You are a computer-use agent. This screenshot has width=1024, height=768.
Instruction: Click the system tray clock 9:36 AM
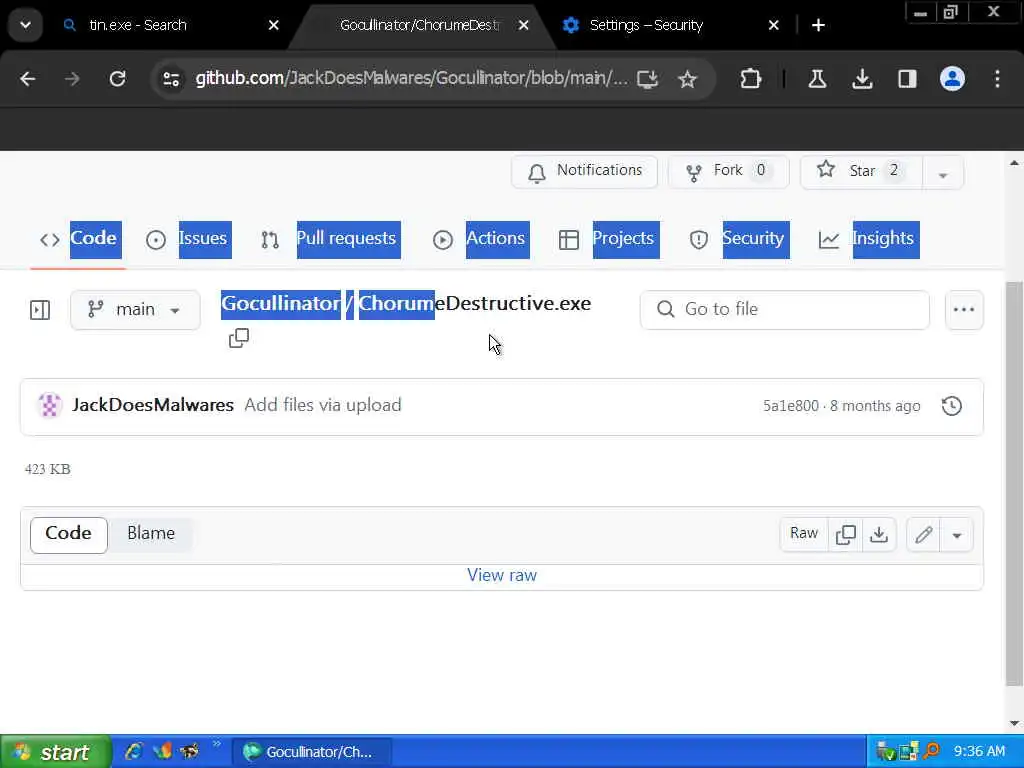pos(979,752)
